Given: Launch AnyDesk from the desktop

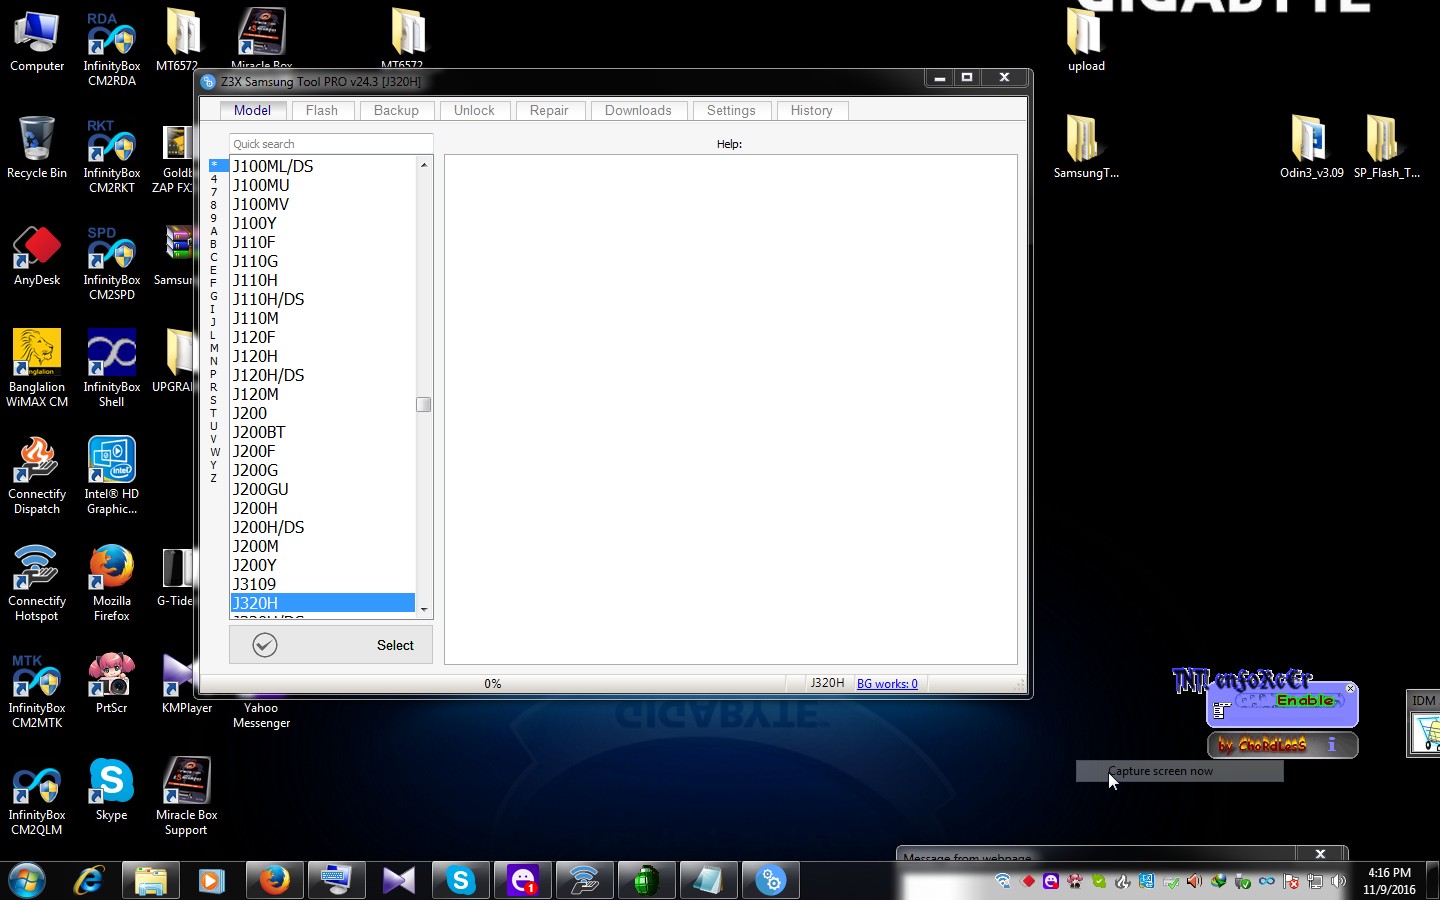Looking at the screenshot, I should click(37, 255).
